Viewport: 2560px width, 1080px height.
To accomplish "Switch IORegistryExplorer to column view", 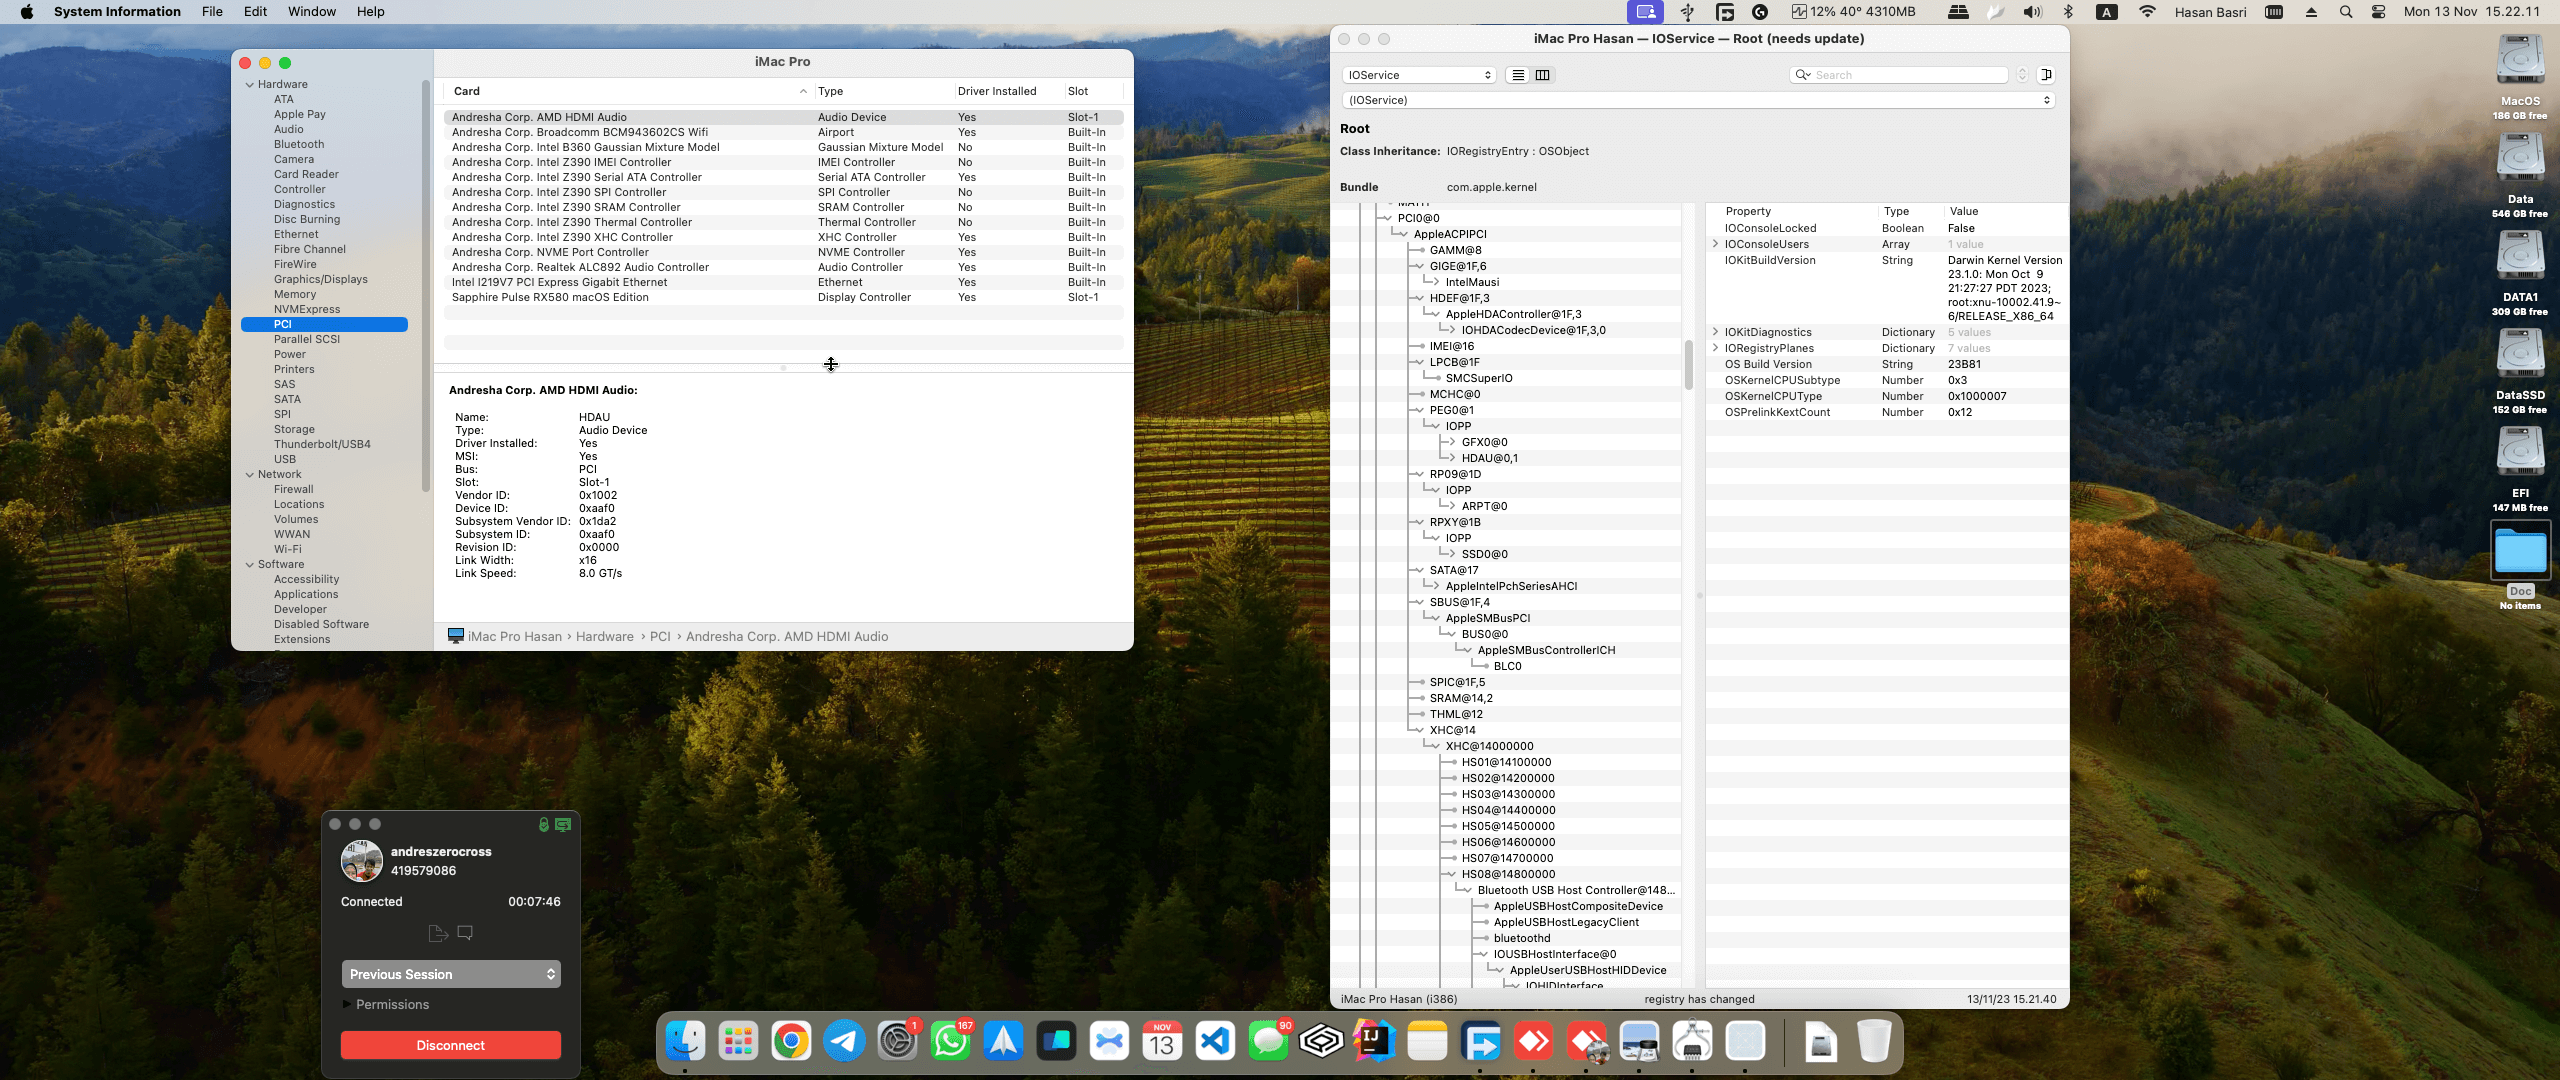I will tap(1542, 75).
